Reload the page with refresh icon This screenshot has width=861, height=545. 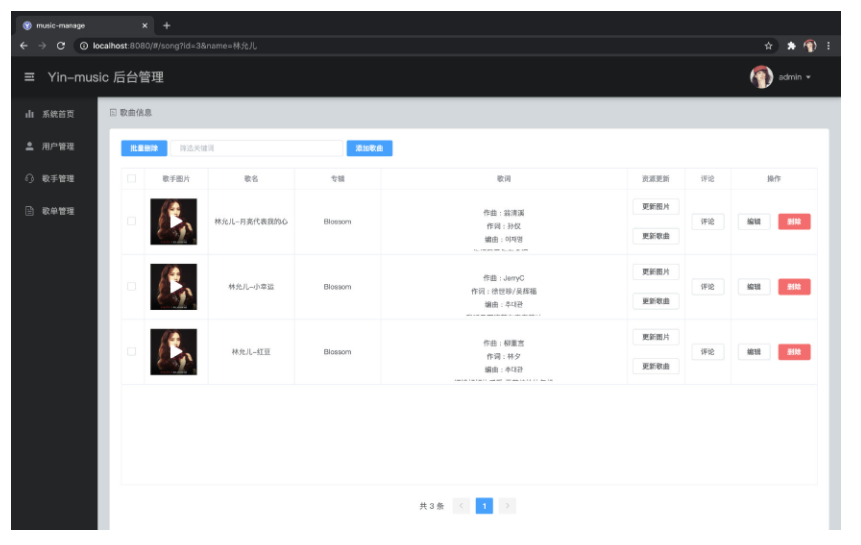point(61,46)
